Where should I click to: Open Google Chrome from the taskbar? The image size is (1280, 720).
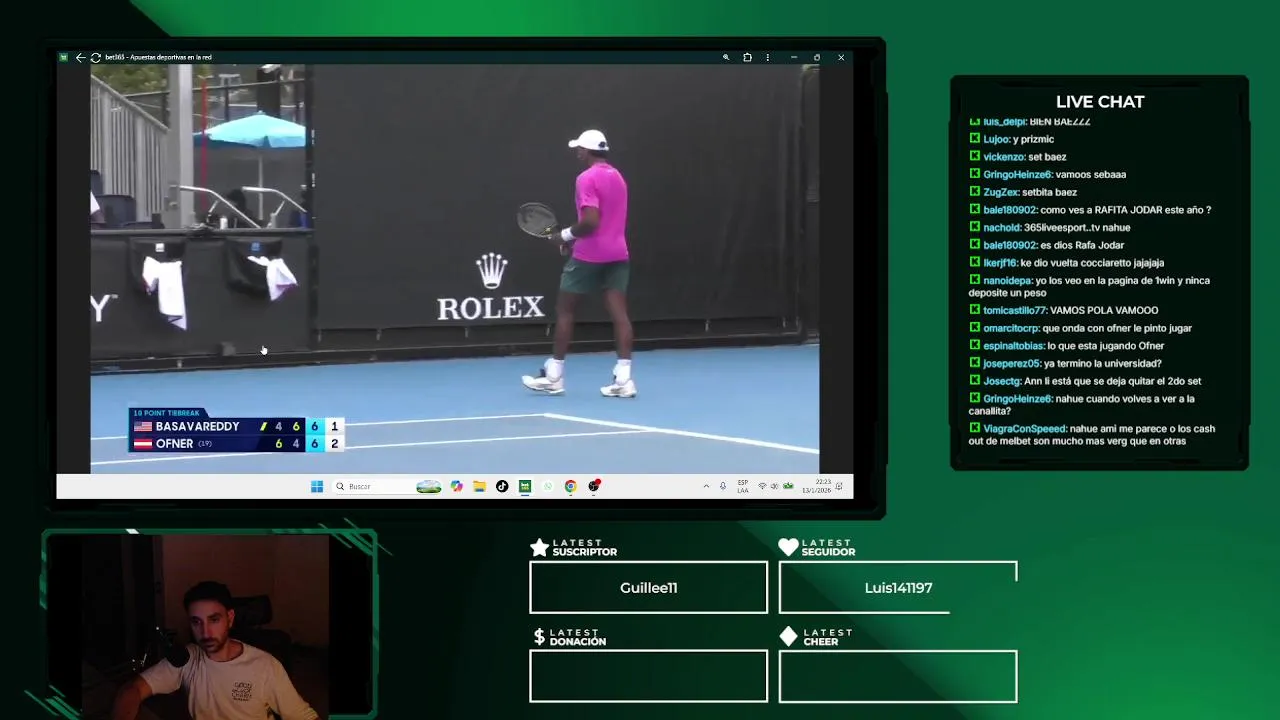pos(570,486)
